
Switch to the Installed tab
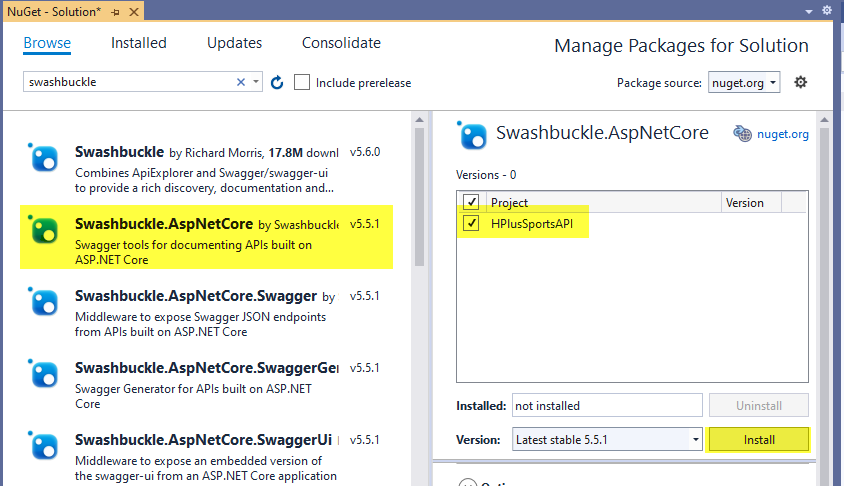(139, 43)
